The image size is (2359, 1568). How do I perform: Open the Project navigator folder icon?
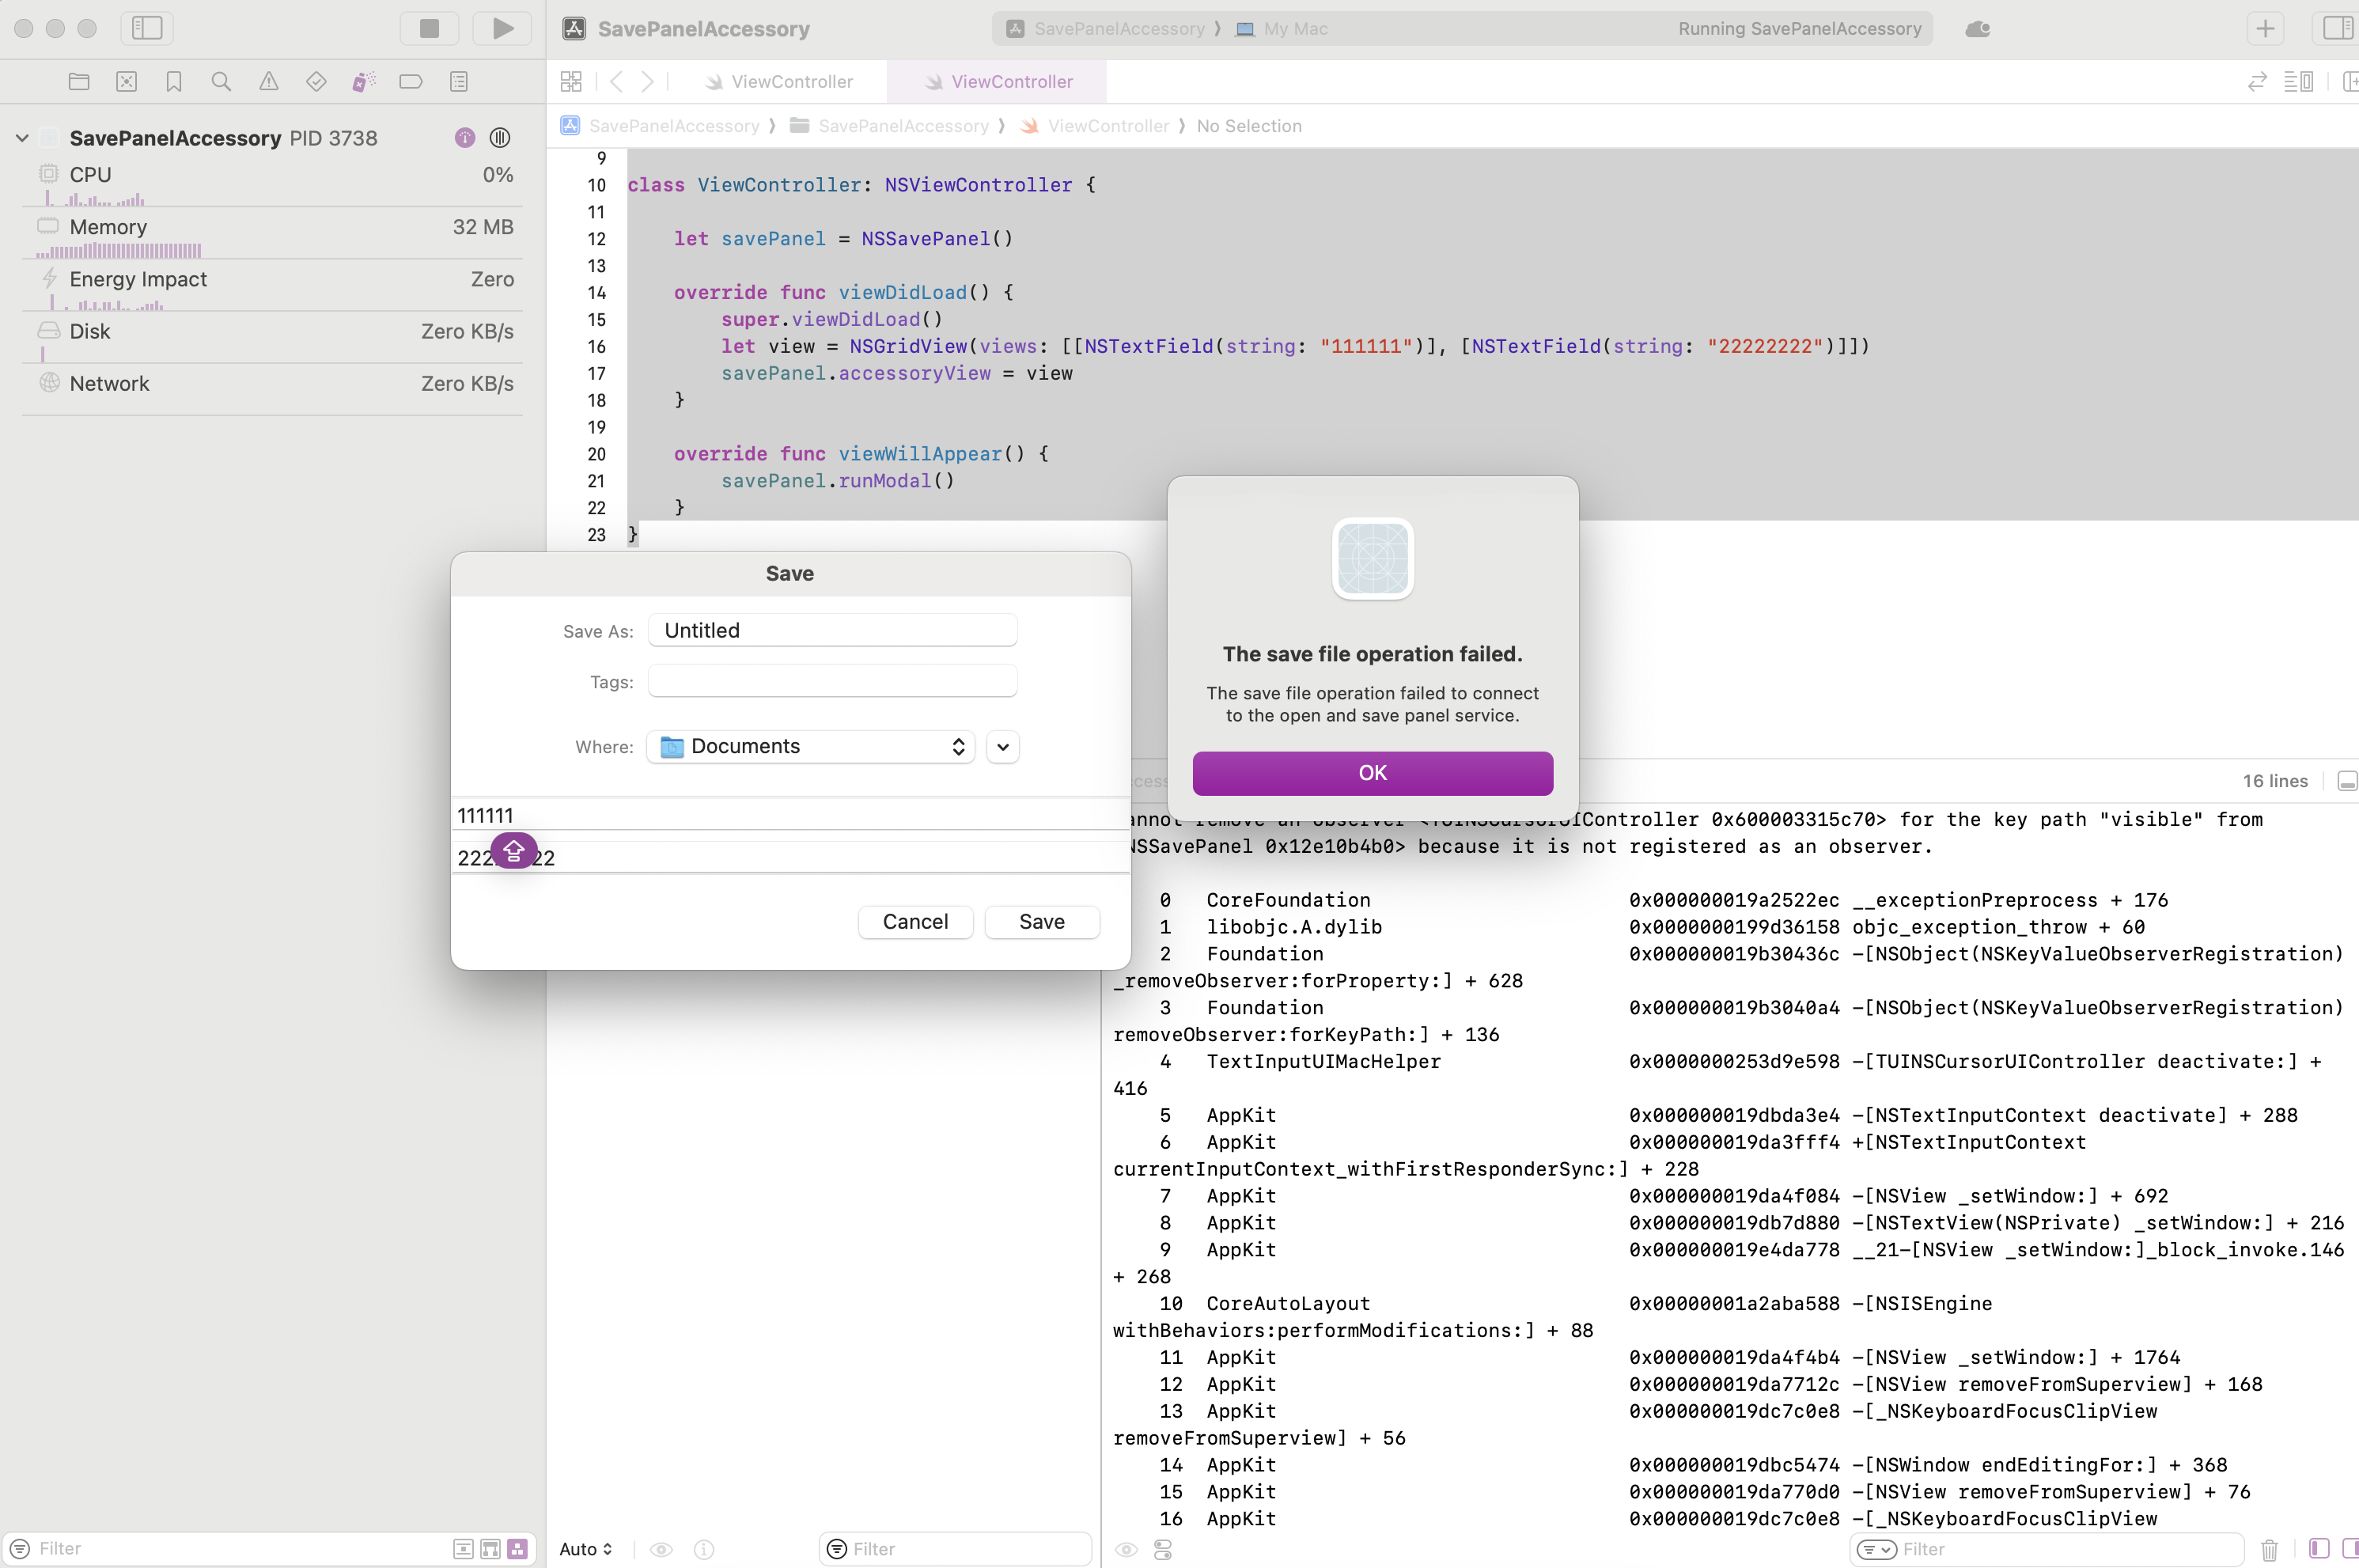click(x=79, y=82)
